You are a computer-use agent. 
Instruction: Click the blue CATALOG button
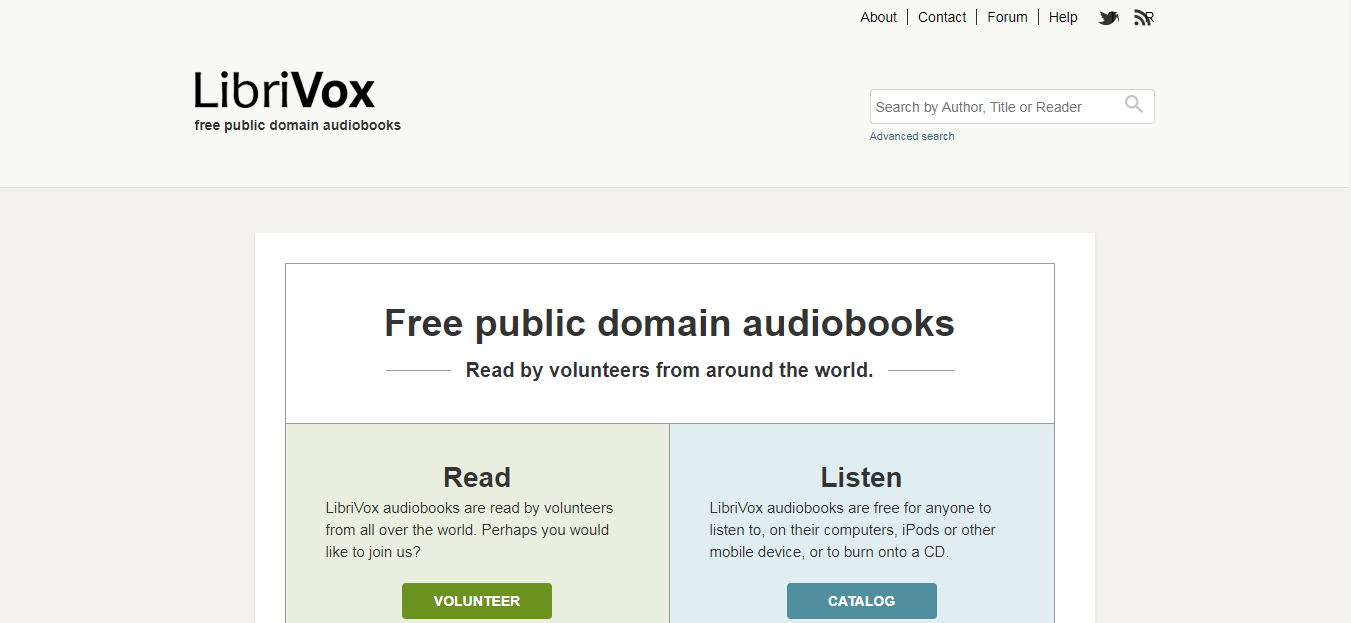pos(862,601)
